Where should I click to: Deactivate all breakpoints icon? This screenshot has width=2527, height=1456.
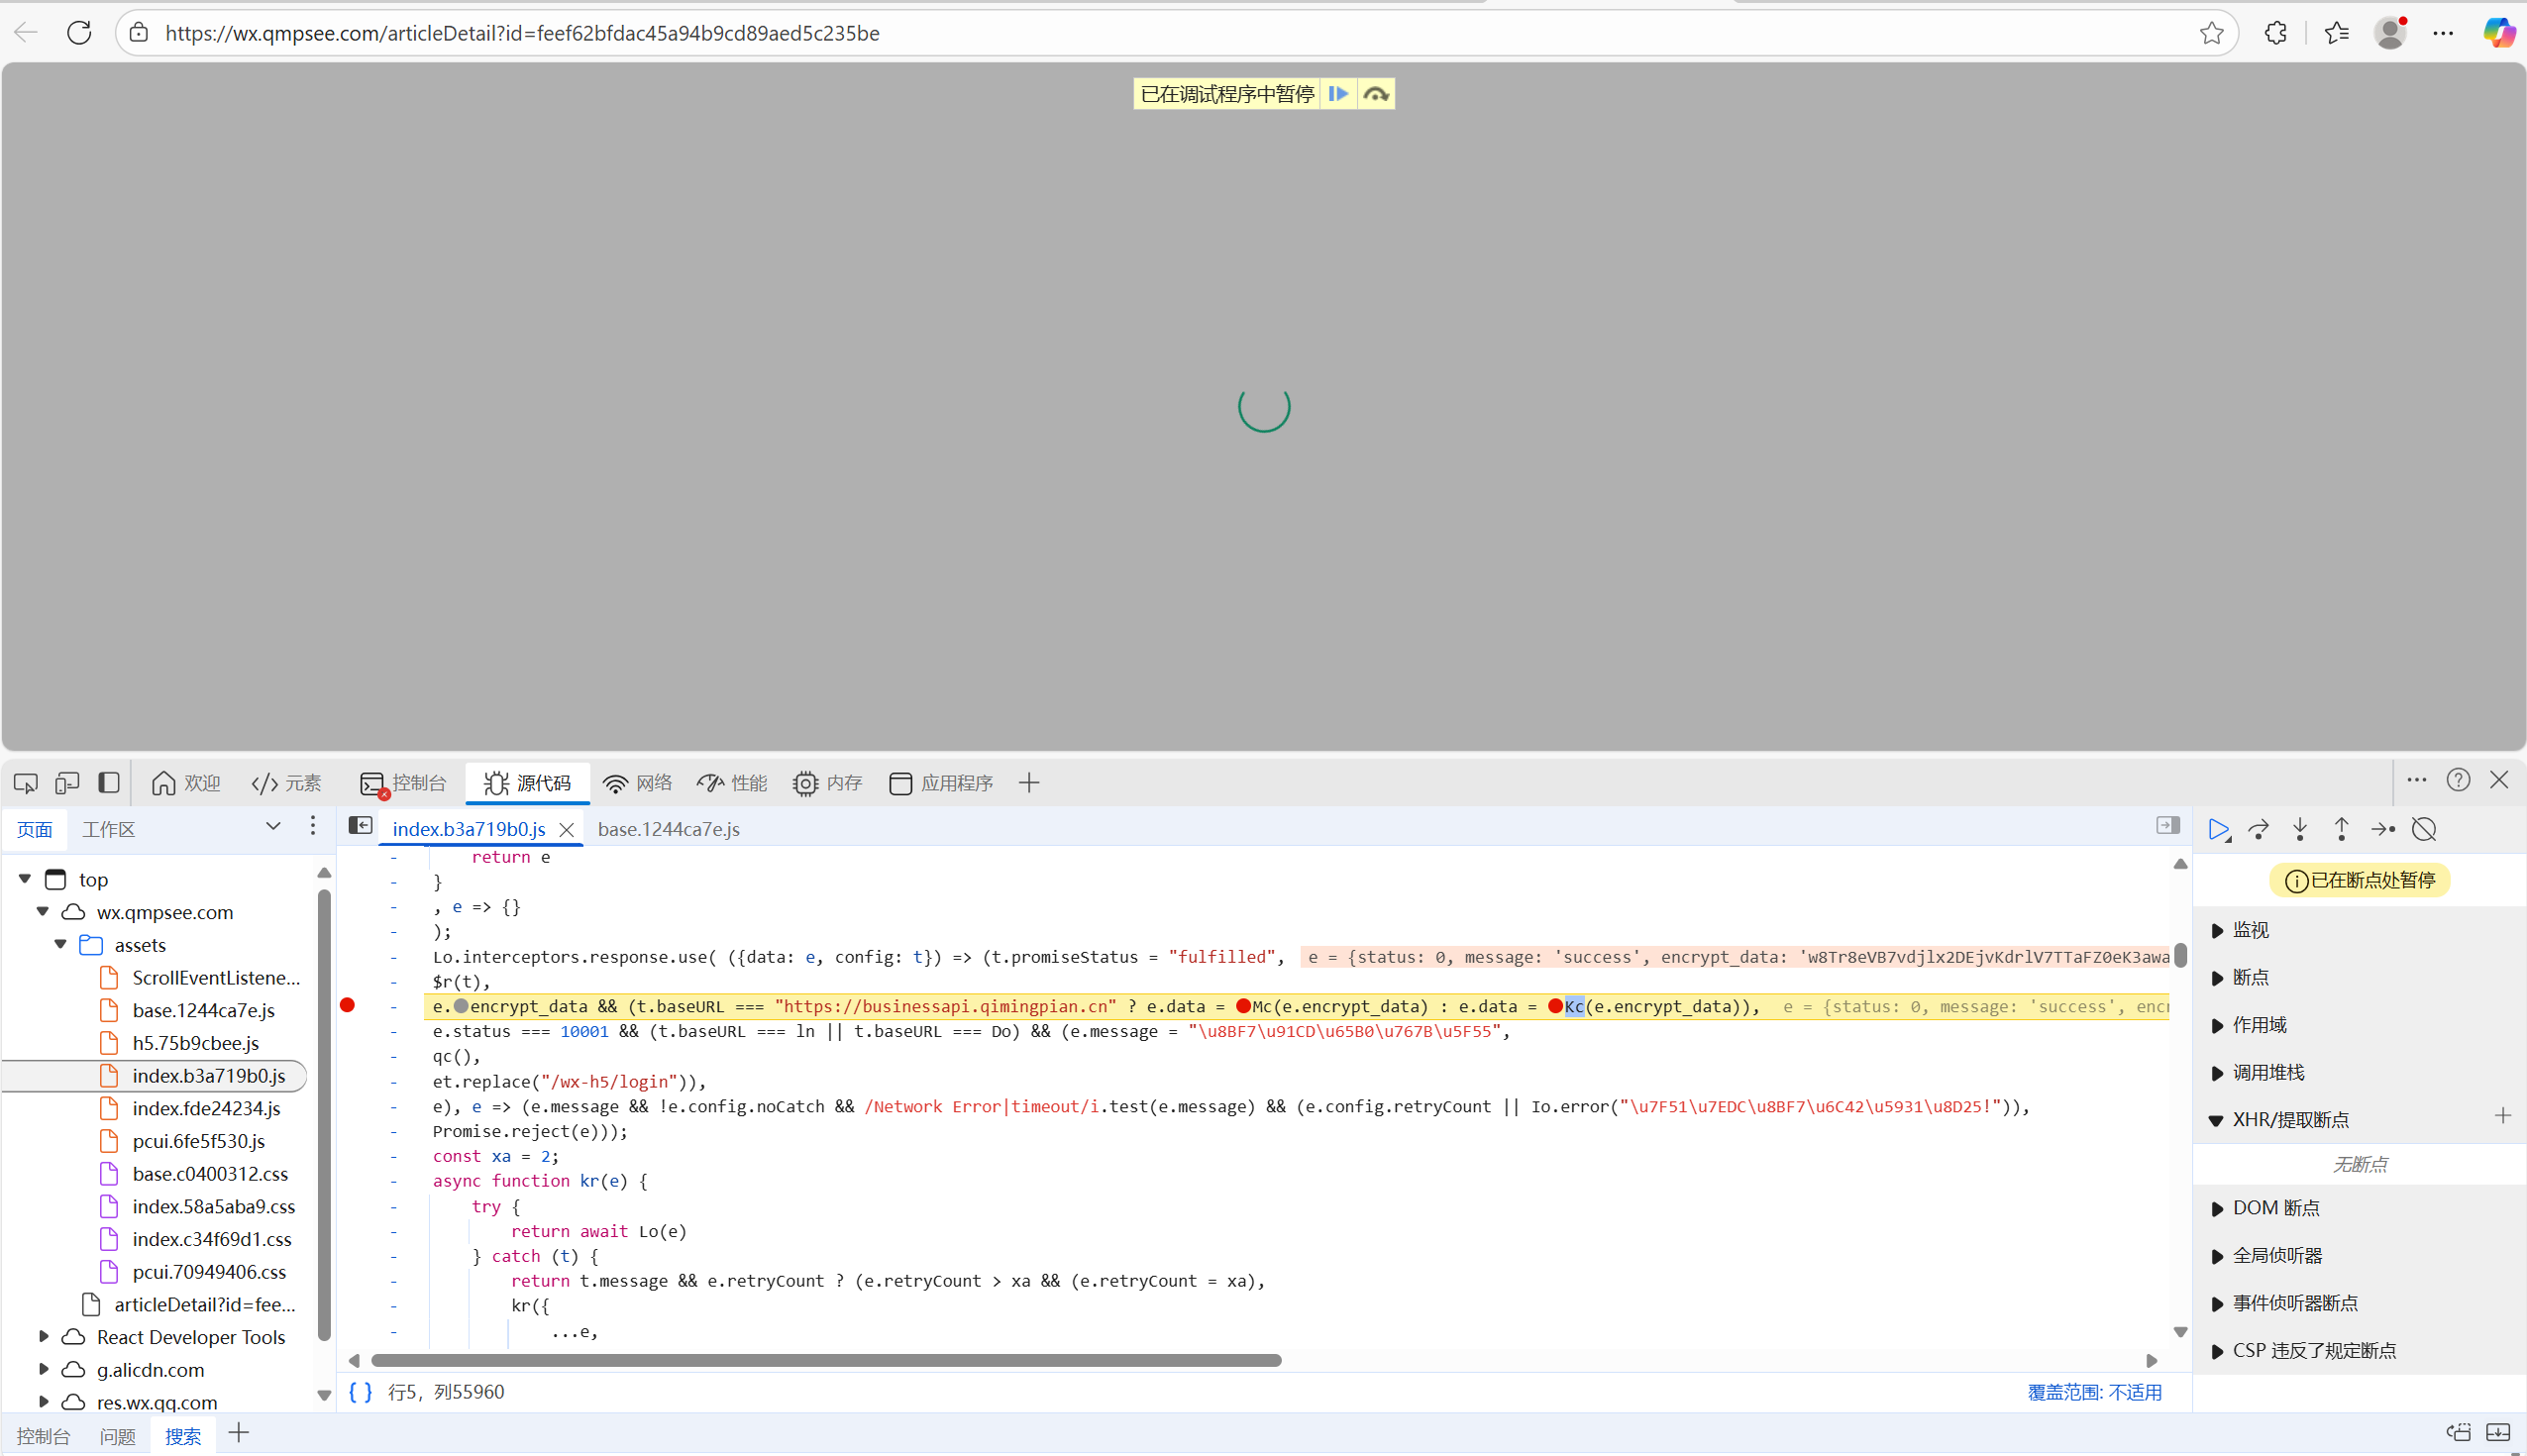(x=2424, y=829)
